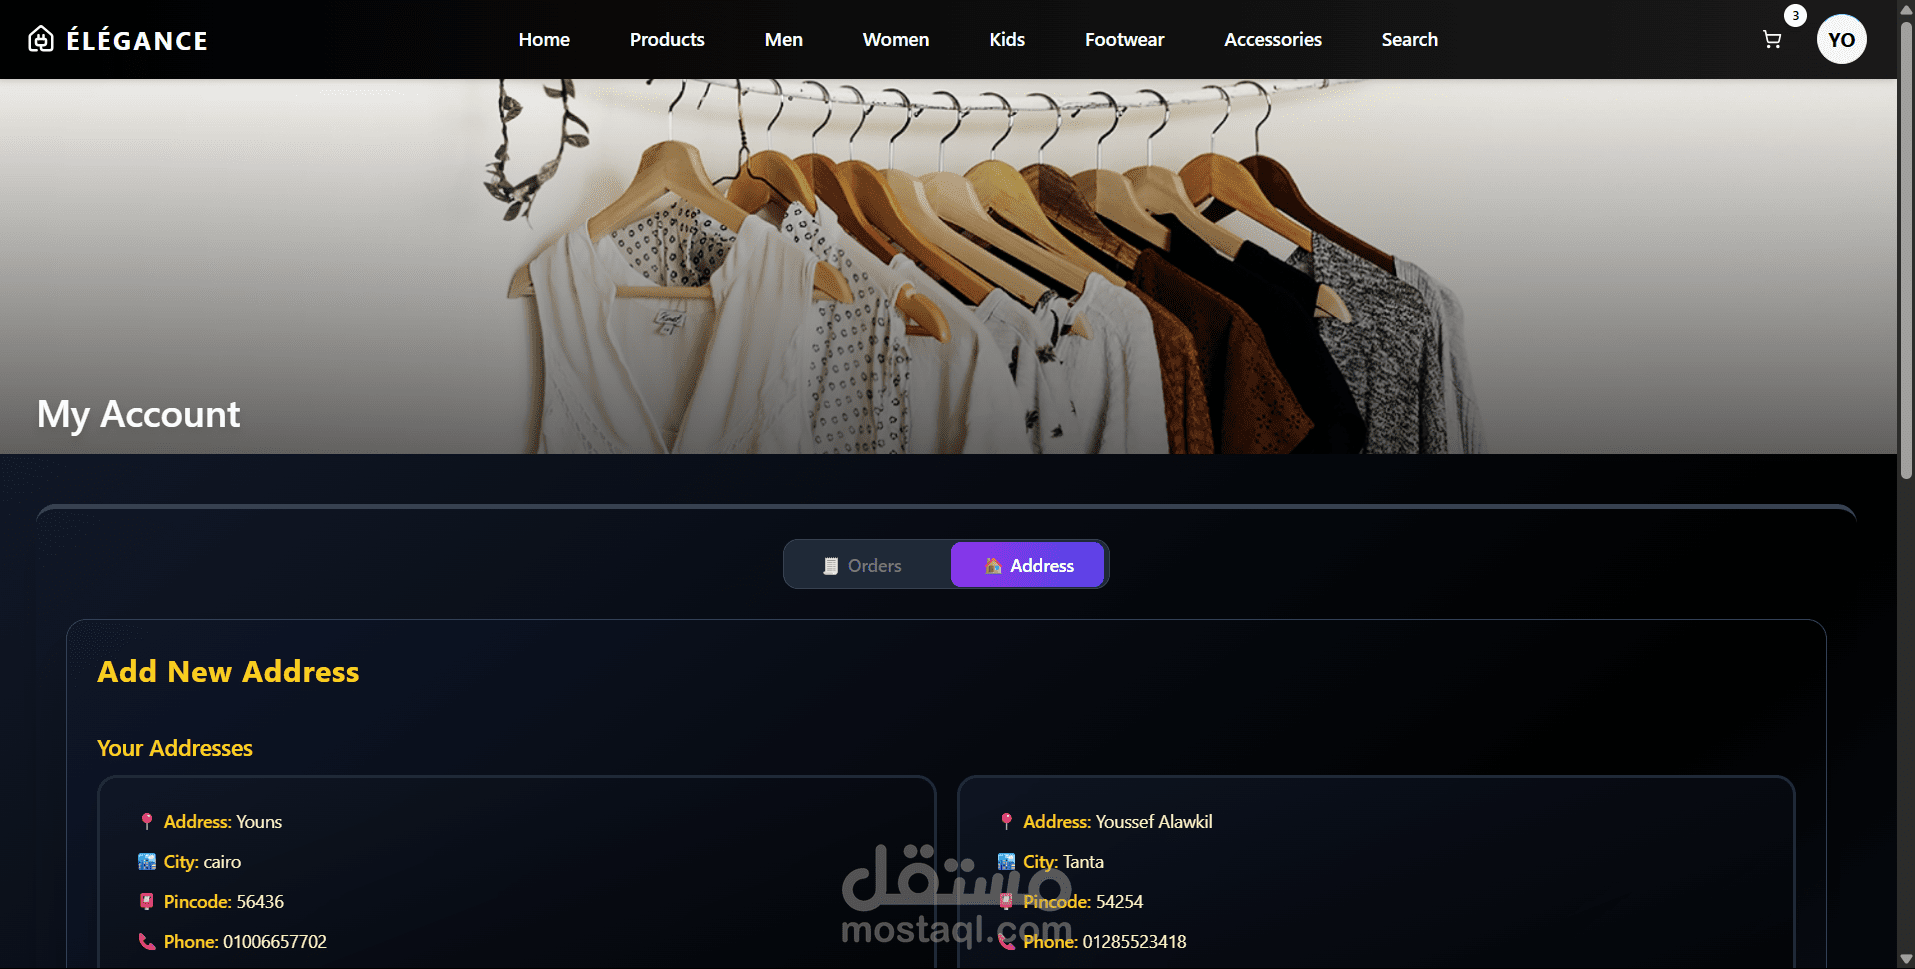Click the house icon on Address tab
Image resolution: width=1915 pixels, height=969 pixels.
point(993,566)
